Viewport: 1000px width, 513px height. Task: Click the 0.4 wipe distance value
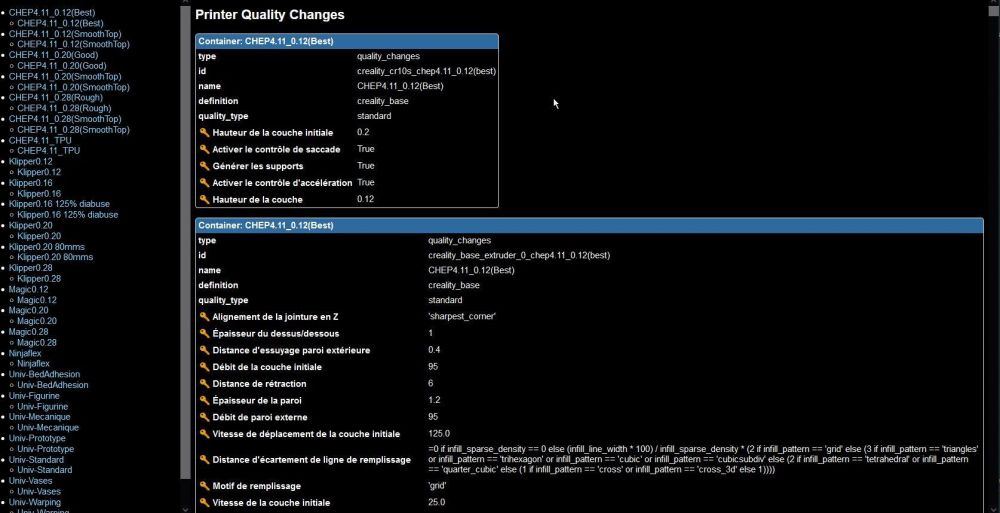pyautogui.click(x=434, y=350)
